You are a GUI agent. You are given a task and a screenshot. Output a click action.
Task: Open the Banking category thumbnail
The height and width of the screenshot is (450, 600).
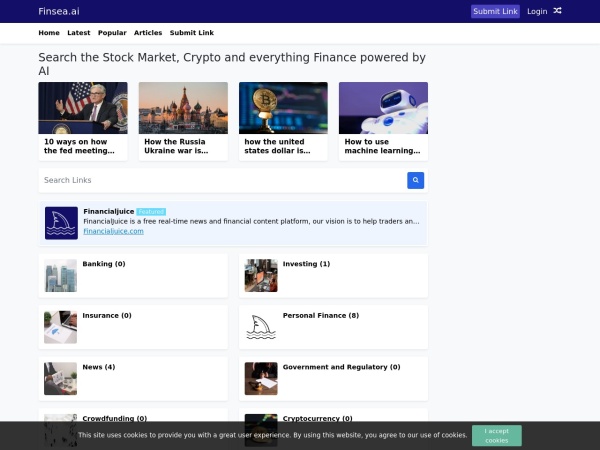tap(61, 275)
